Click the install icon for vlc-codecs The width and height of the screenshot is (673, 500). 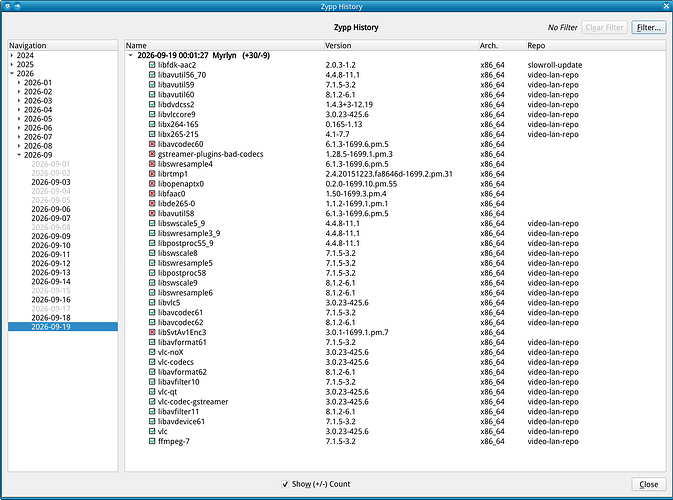[x=152, y=362]
